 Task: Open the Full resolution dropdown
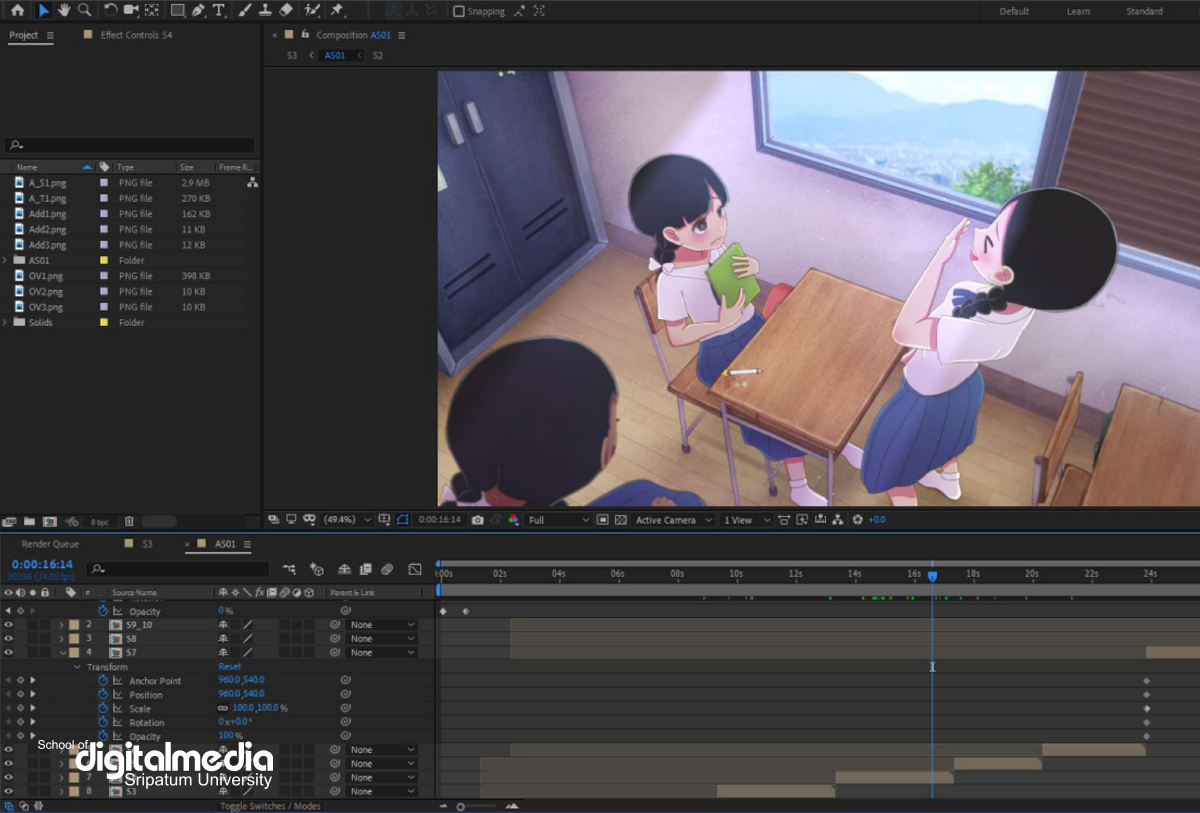(560, 520)
